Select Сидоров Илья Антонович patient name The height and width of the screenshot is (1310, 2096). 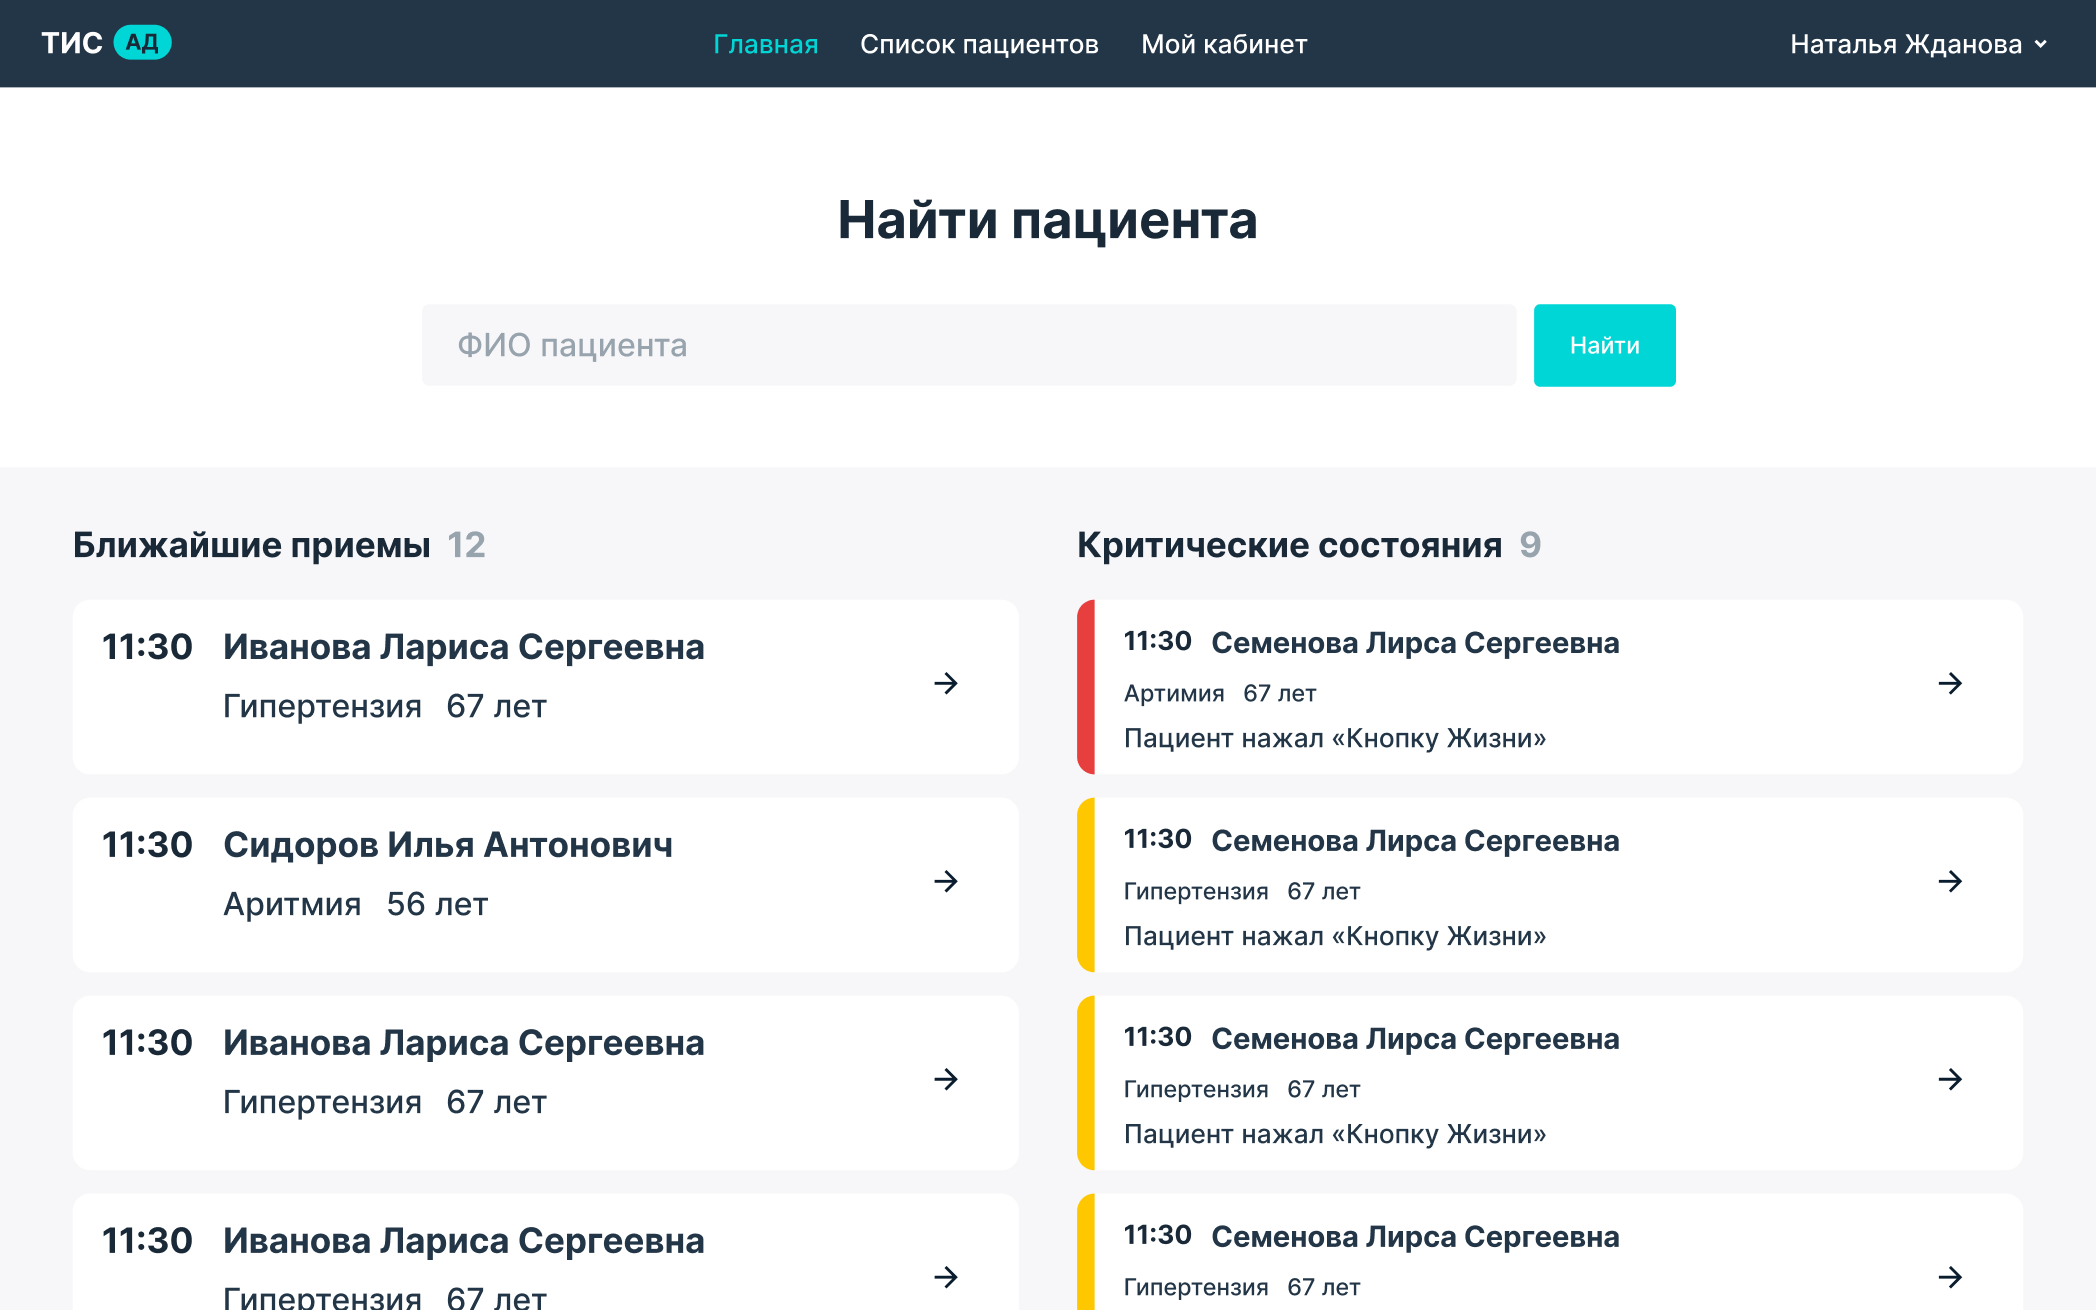[x=447, y=845]
